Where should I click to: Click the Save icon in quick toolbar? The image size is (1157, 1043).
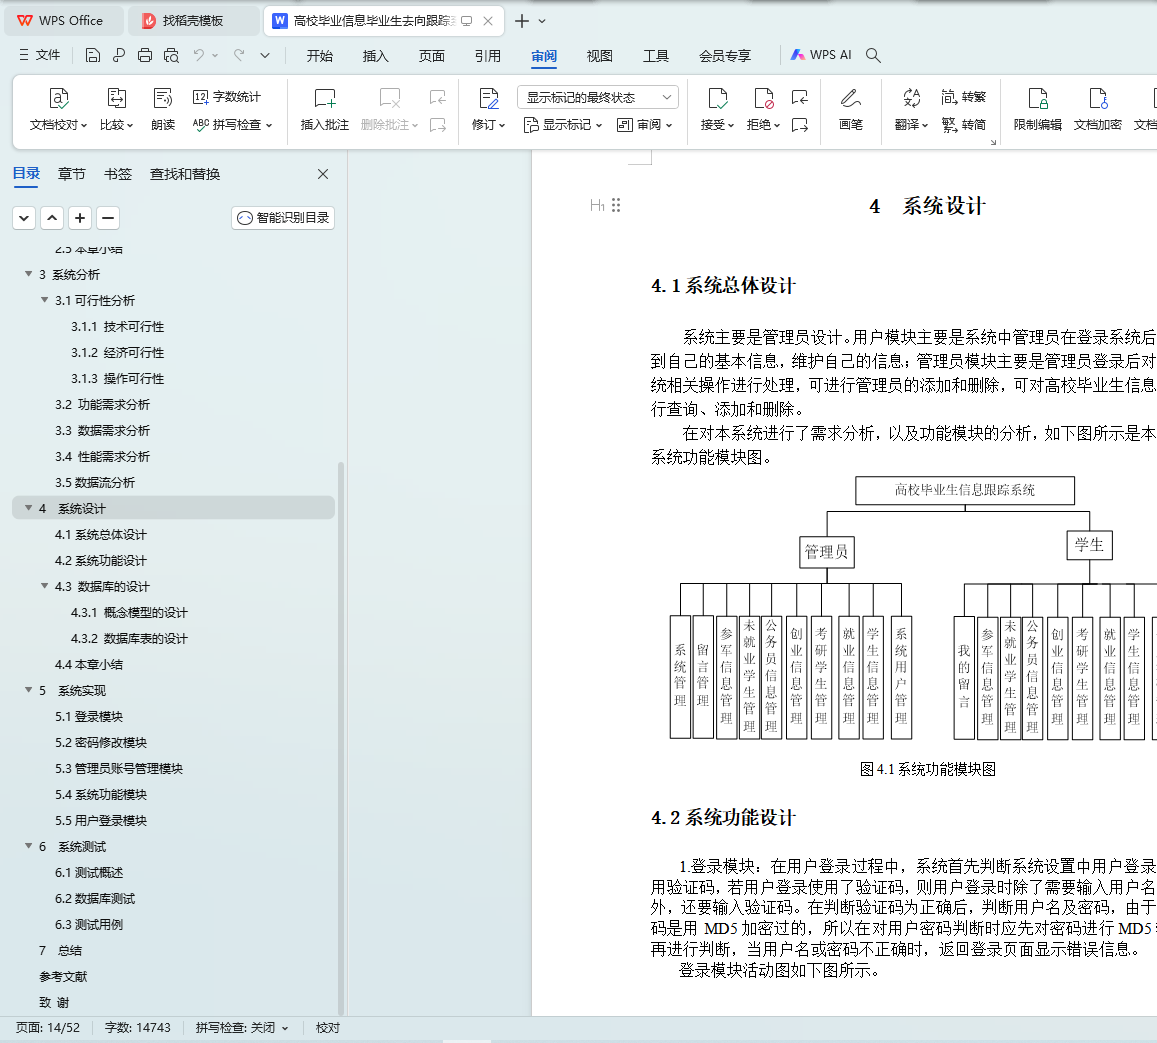coord(92,55)
